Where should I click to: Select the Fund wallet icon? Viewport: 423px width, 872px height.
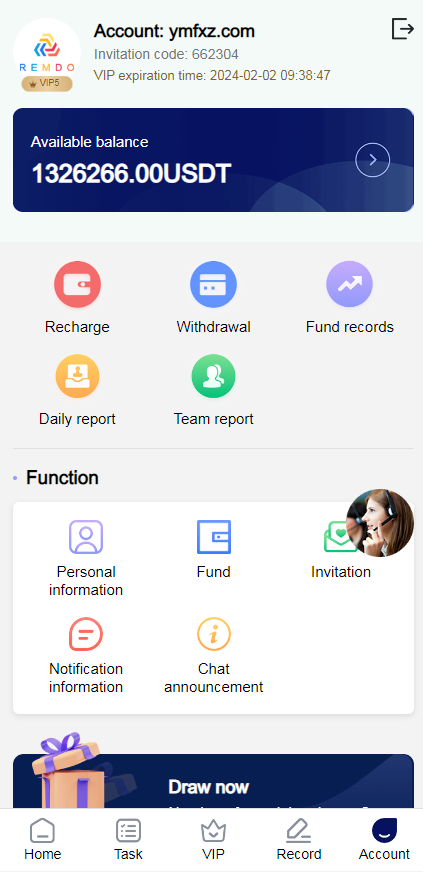(x=213, y=537)
